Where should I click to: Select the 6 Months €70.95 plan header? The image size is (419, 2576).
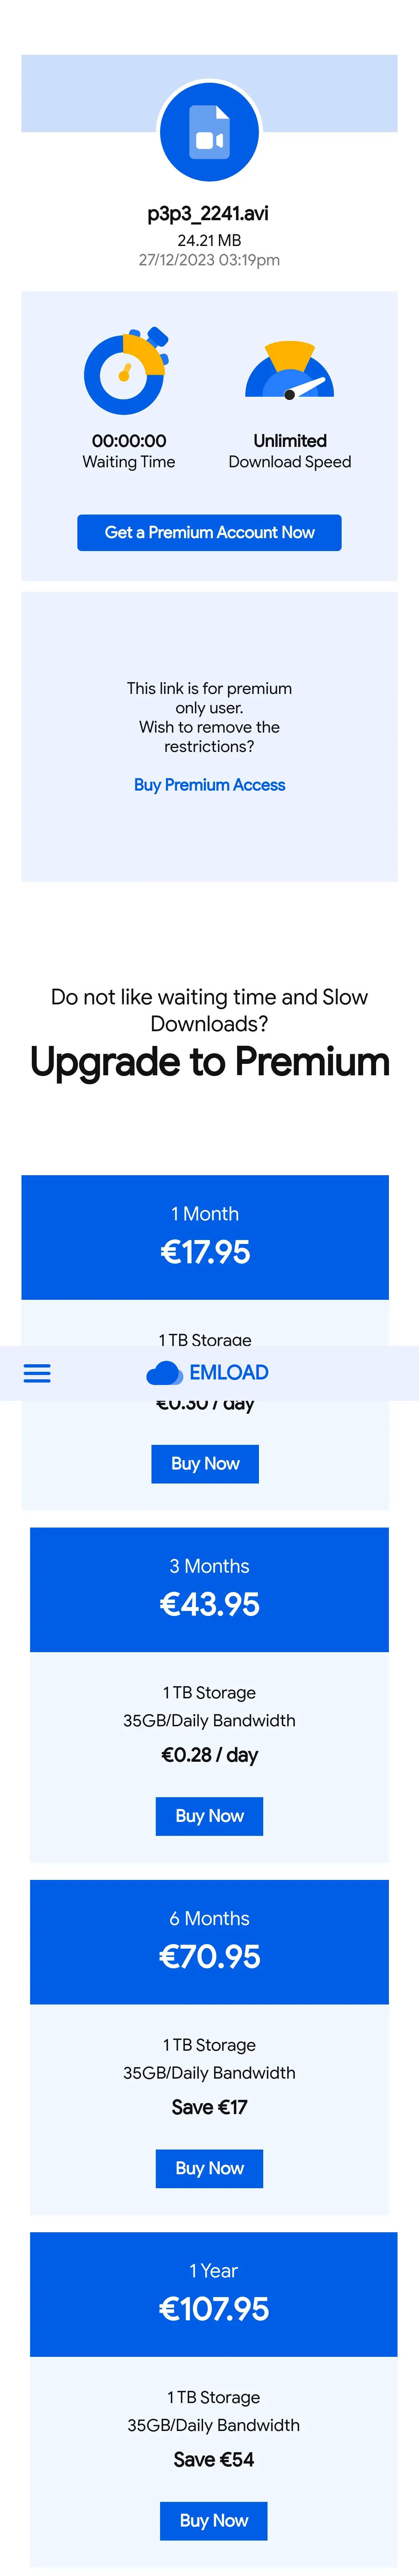pos(209,1941)
